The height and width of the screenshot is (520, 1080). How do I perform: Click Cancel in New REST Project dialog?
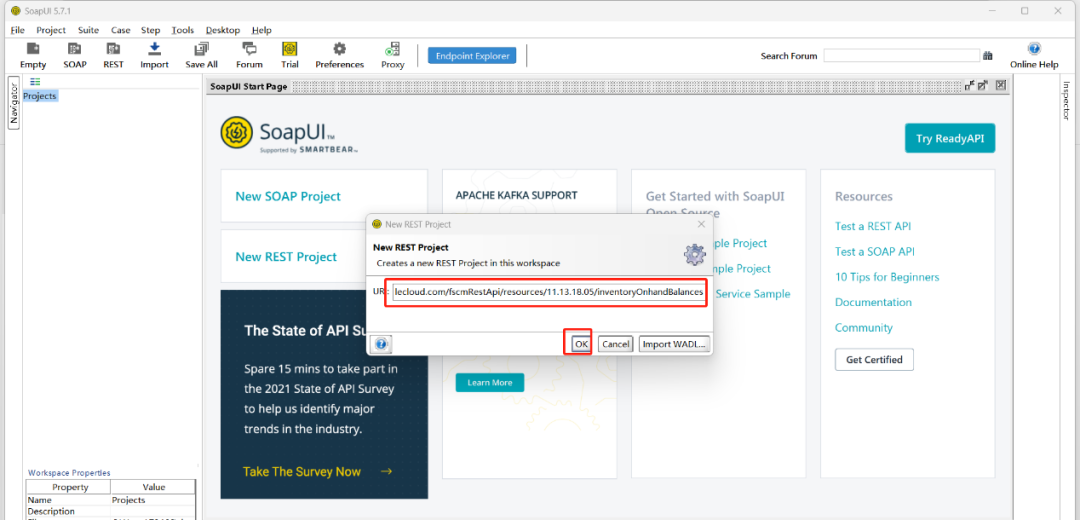pos(615,344)
